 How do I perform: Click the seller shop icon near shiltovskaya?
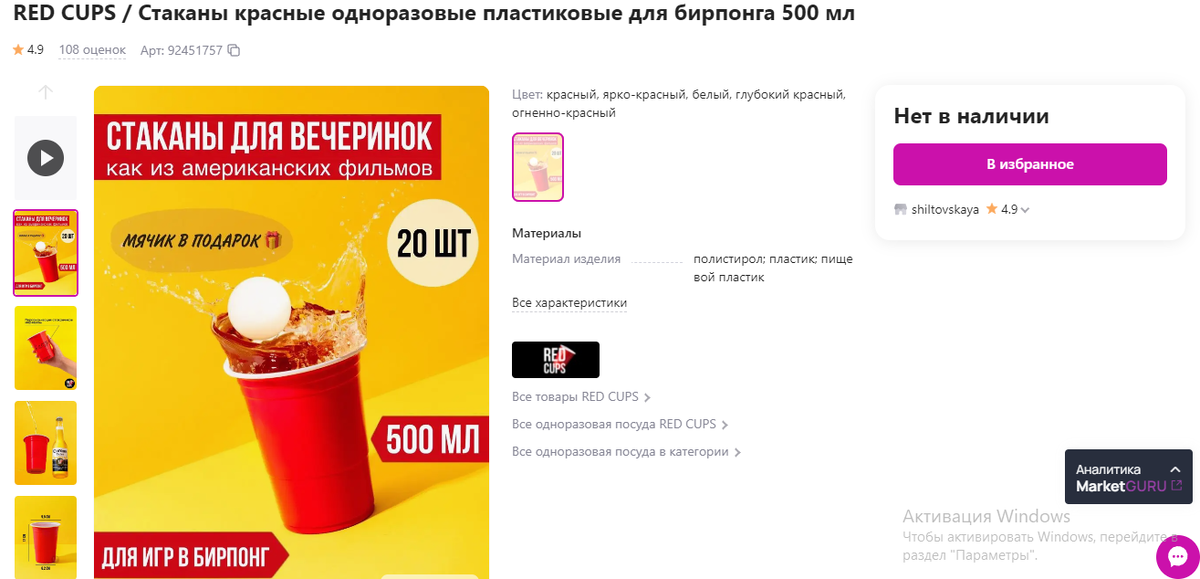(900, 210)
